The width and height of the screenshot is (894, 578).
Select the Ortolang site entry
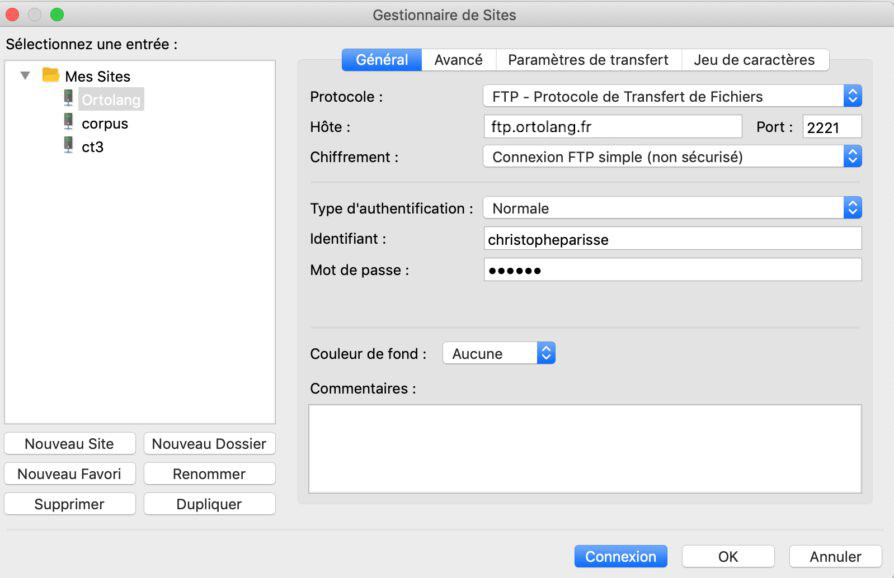click(x=111, y=100)
